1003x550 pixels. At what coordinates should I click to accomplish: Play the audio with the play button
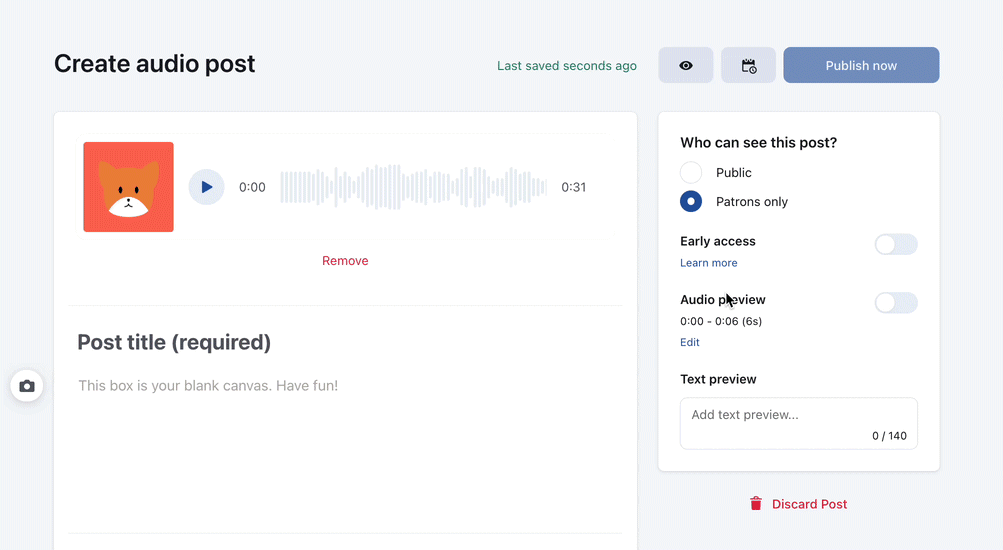[207, 187]
